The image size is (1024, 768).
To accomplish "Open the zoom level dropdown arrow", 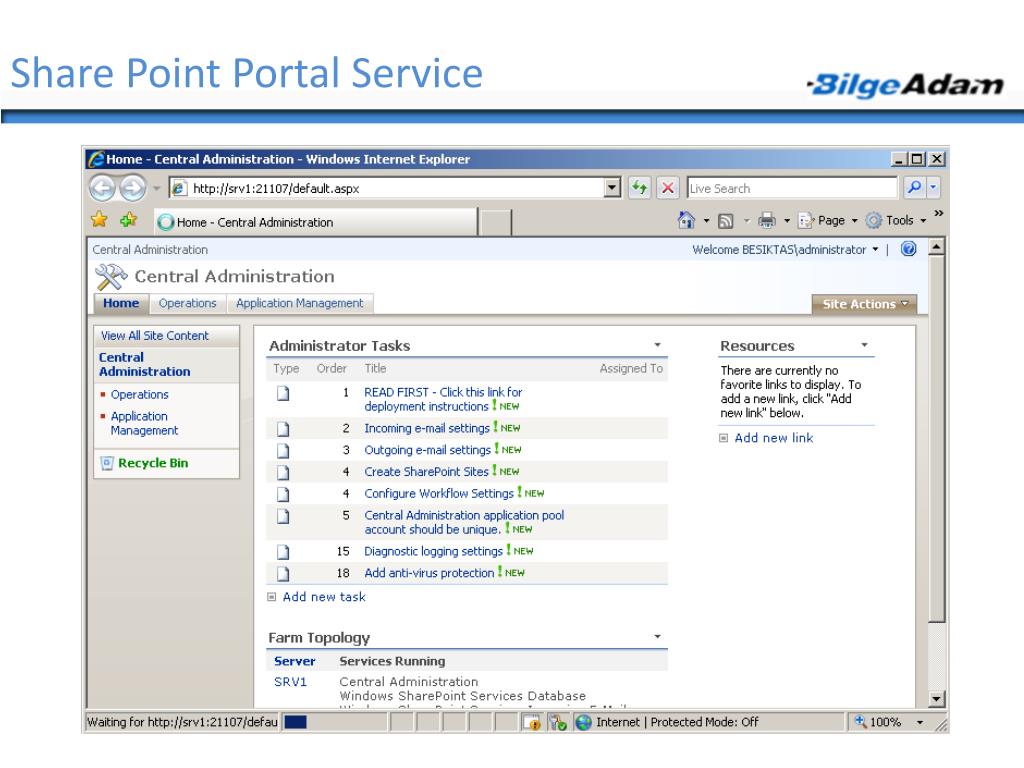I will (x=920, y=722).
